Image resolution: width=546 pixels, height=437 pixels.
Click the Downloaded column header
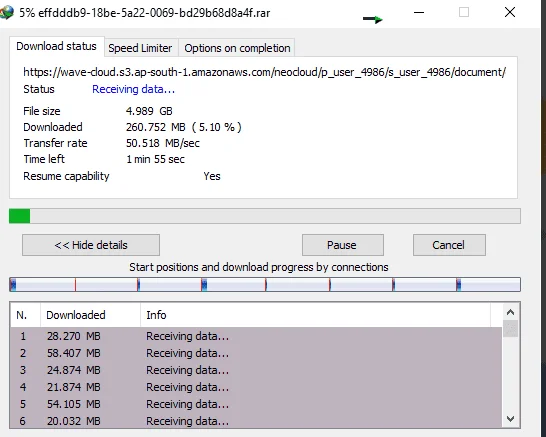91,315
